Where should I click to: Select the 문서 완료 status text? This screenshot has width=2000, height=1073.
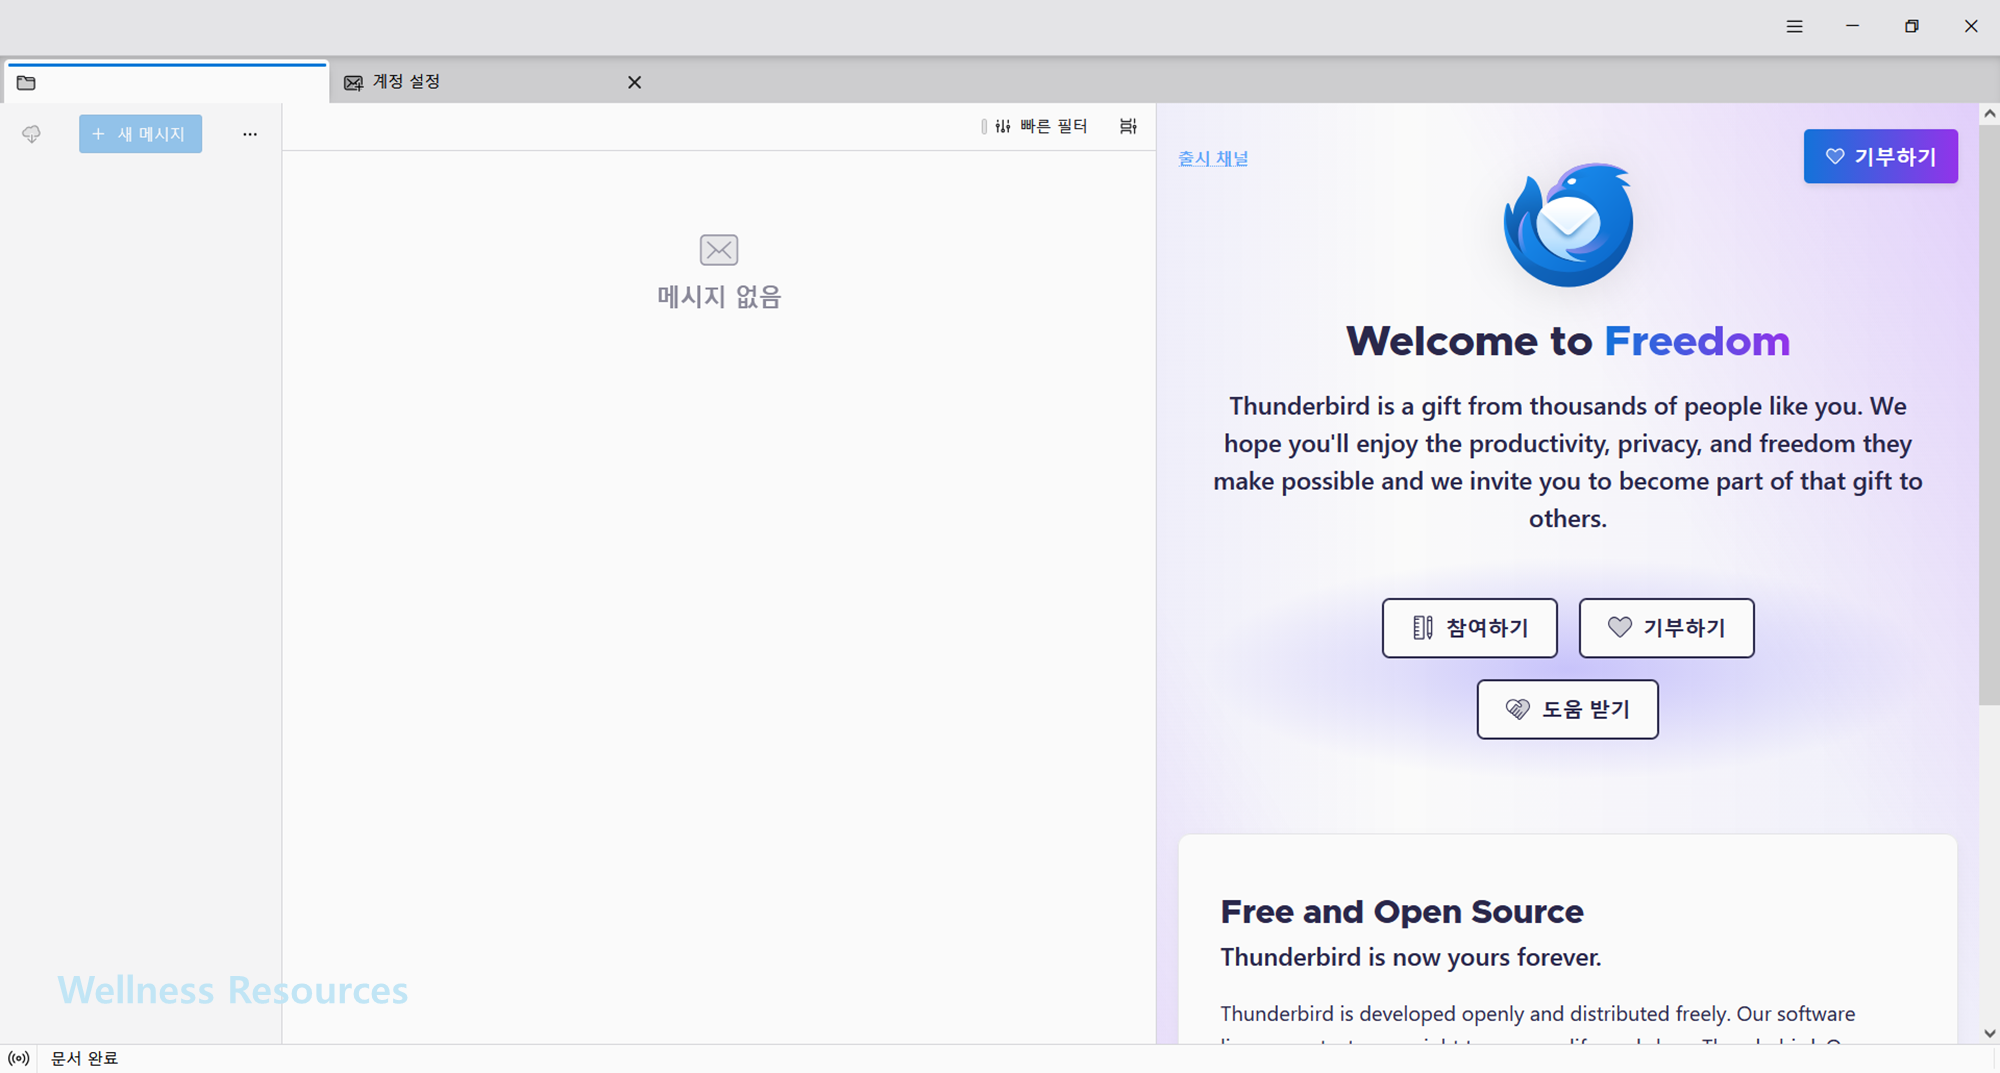click(84, 1058)
